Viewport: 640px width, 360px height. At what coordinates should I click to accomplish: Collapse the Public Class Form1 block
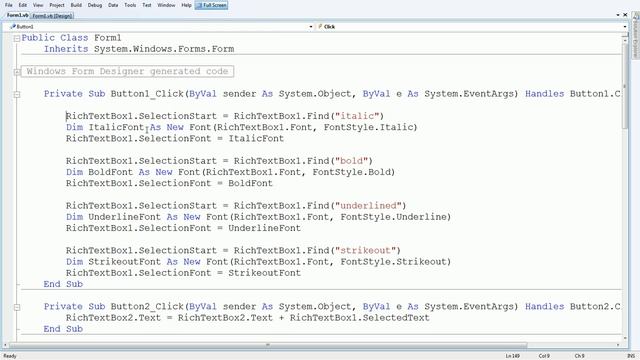17,38
